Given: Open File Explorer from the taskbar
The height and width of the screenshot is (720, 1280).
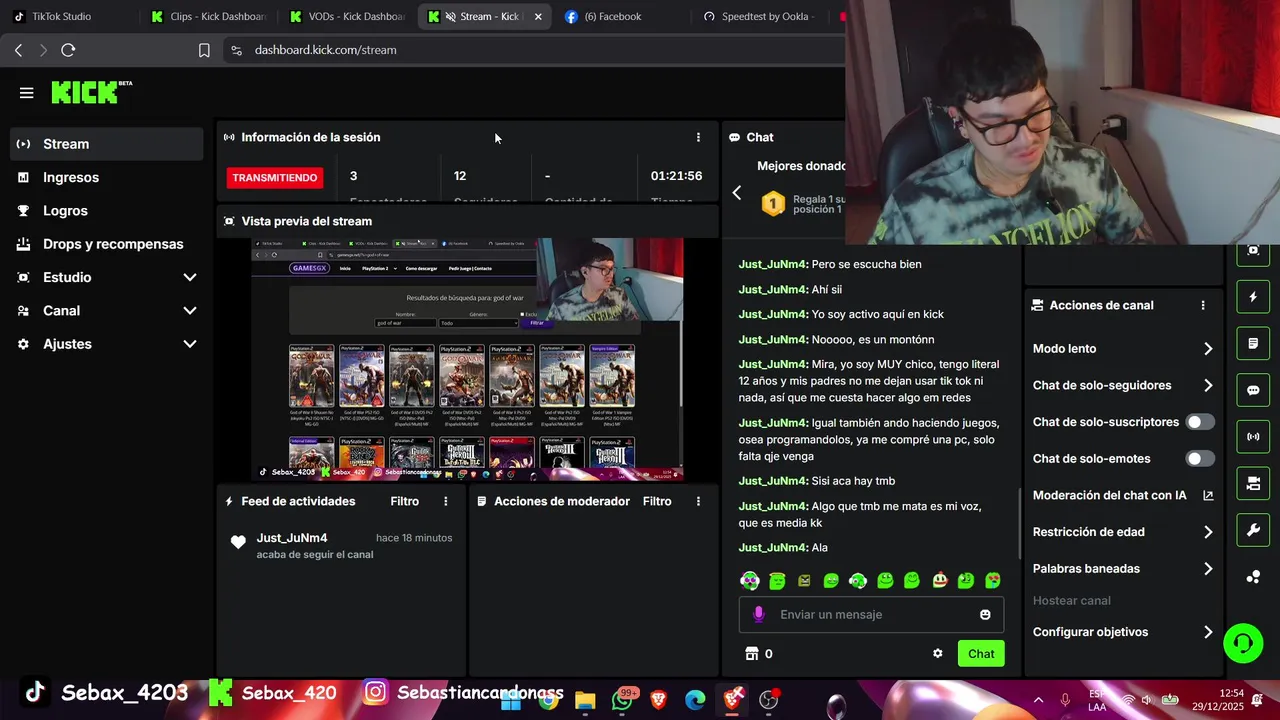Looking at the screenshot, I should [x=585, y=700].
